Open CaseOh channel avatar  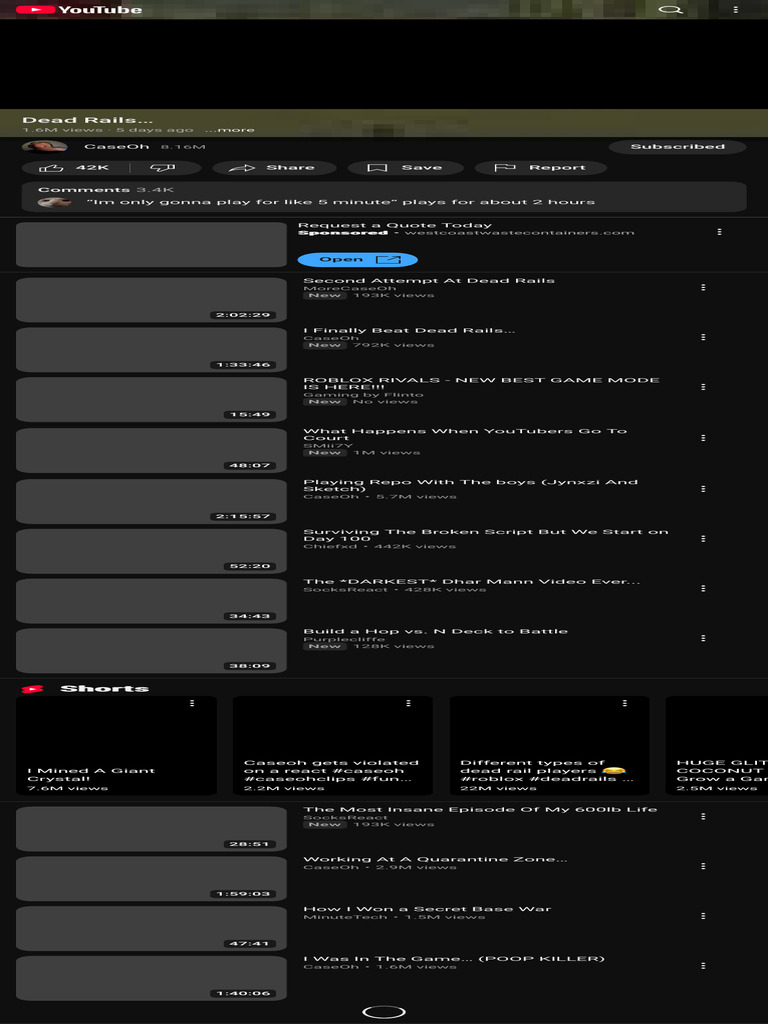(44, 146)
